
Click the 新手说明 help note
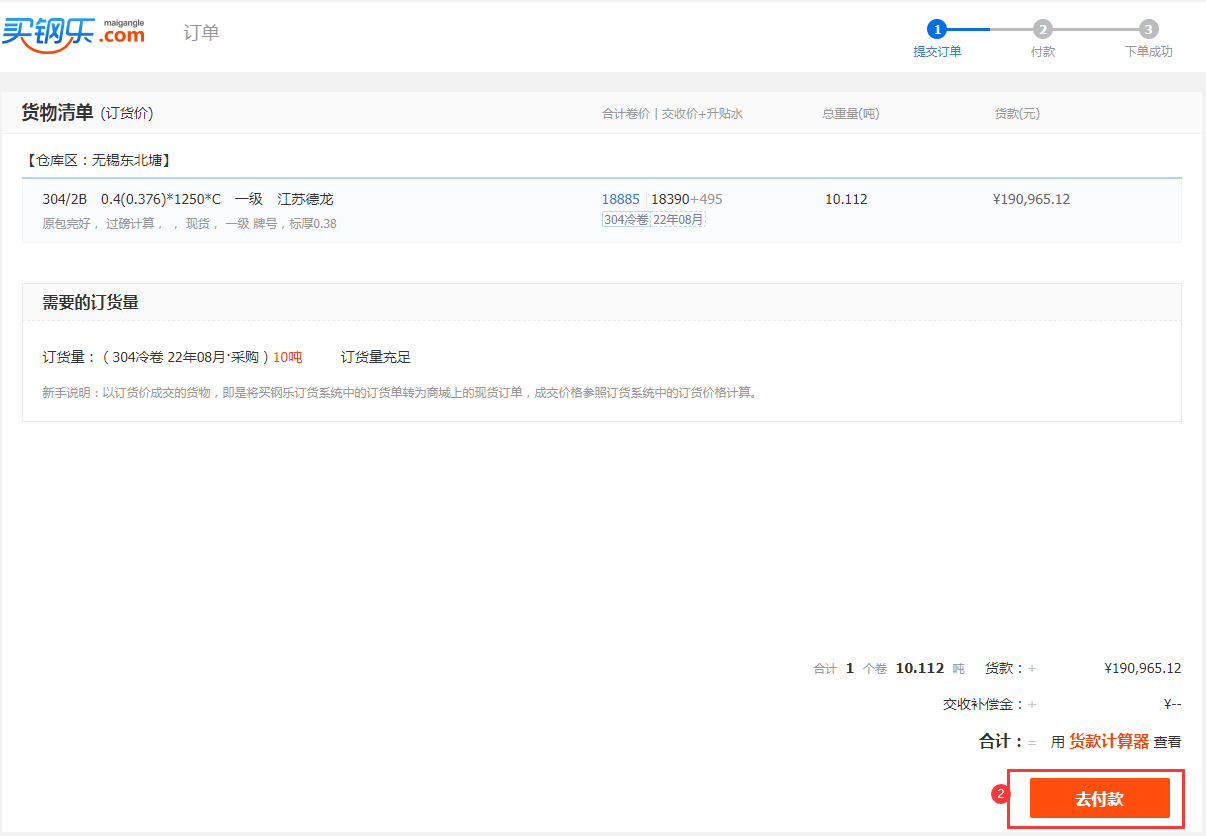pos(401,393)
